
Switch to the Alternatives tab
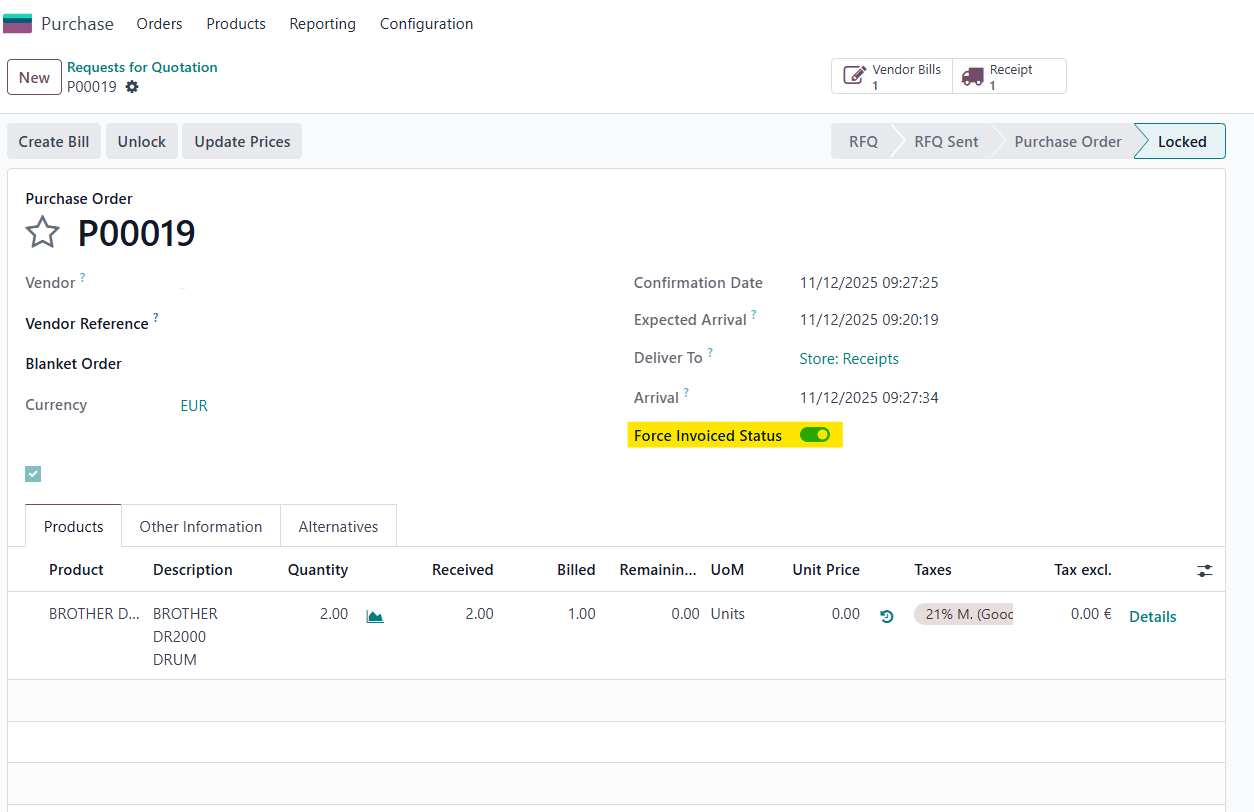(338, 526)
